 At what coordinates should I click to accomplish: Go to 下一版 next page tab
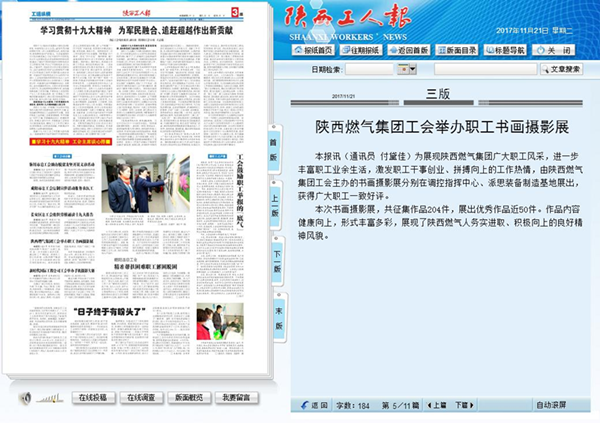click(x=277, y=261)
